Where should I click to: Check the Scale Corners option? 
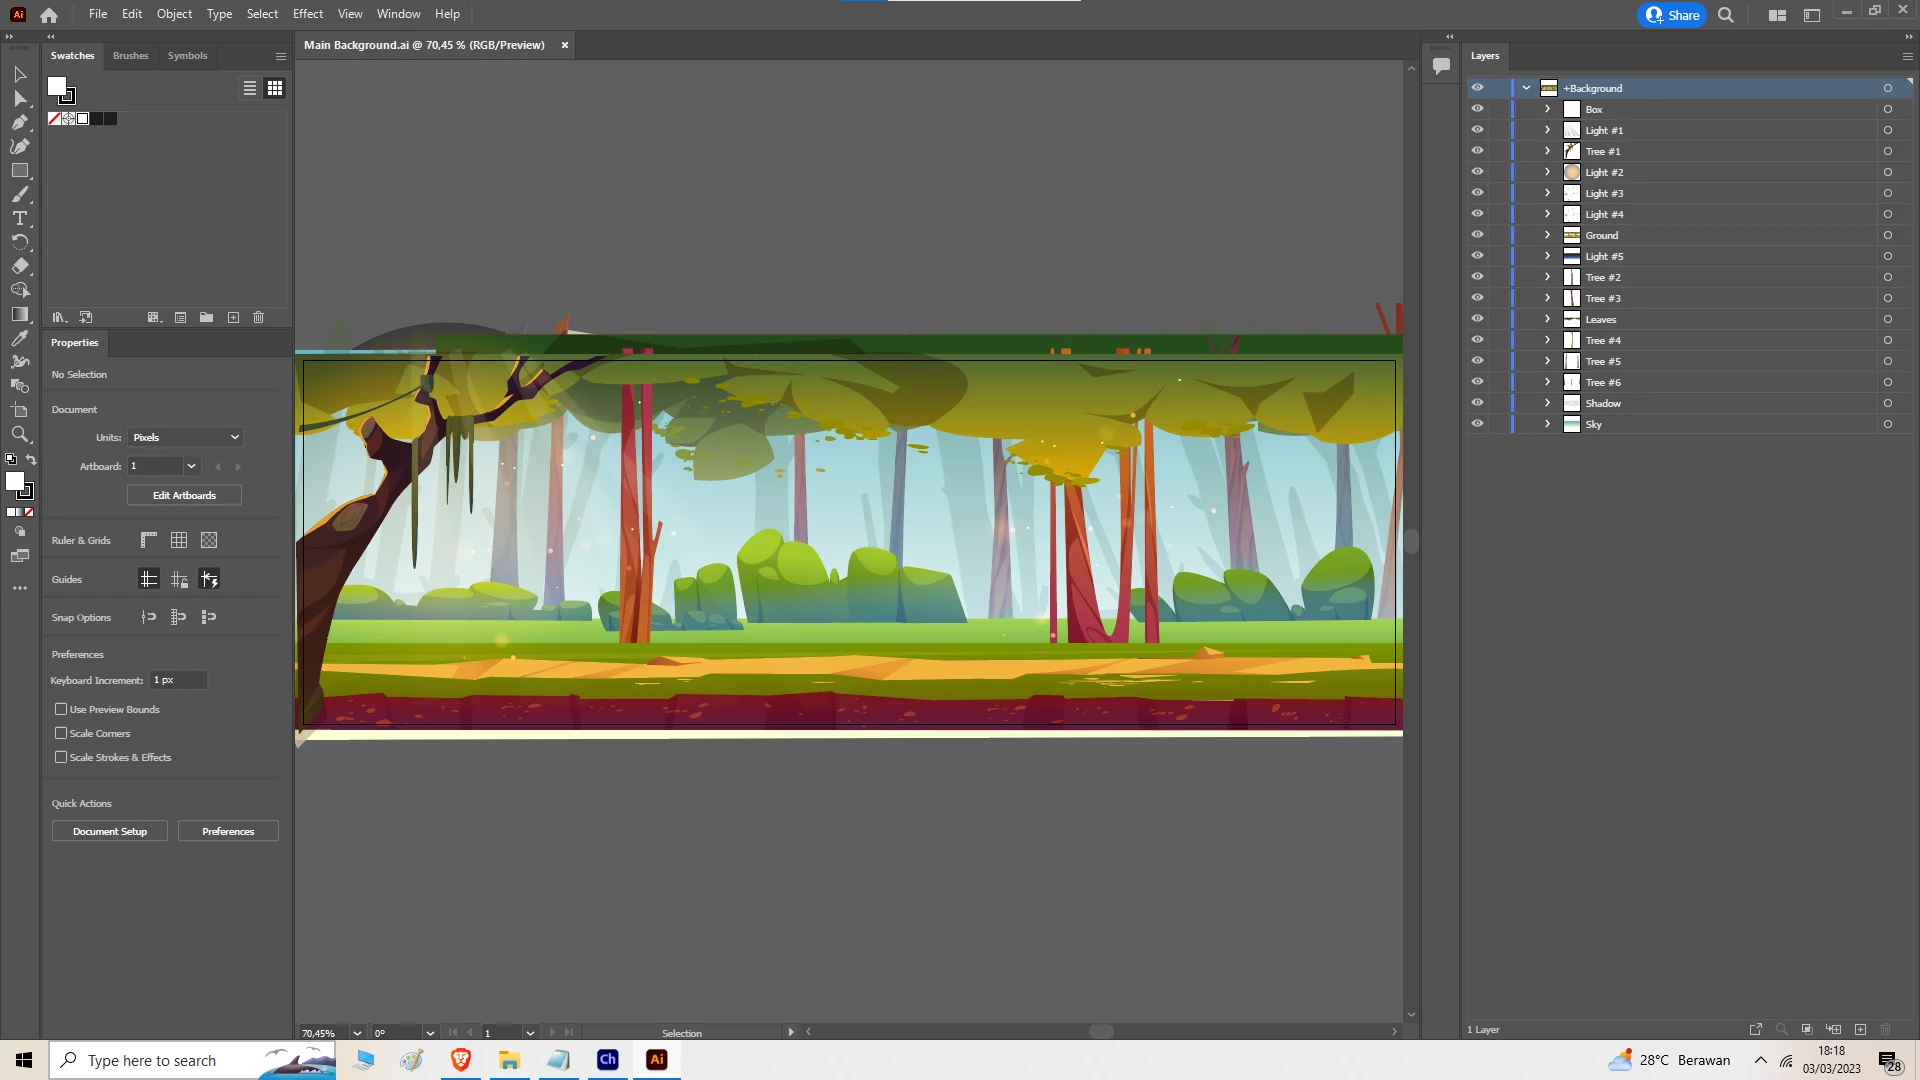click(61, 733)
